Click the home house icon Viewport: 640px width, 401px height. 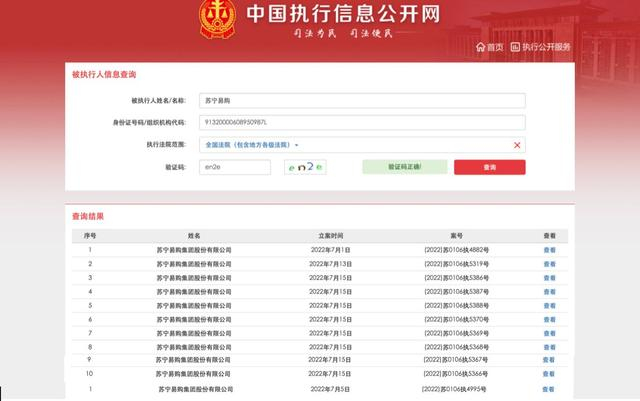tap(480, 47)
